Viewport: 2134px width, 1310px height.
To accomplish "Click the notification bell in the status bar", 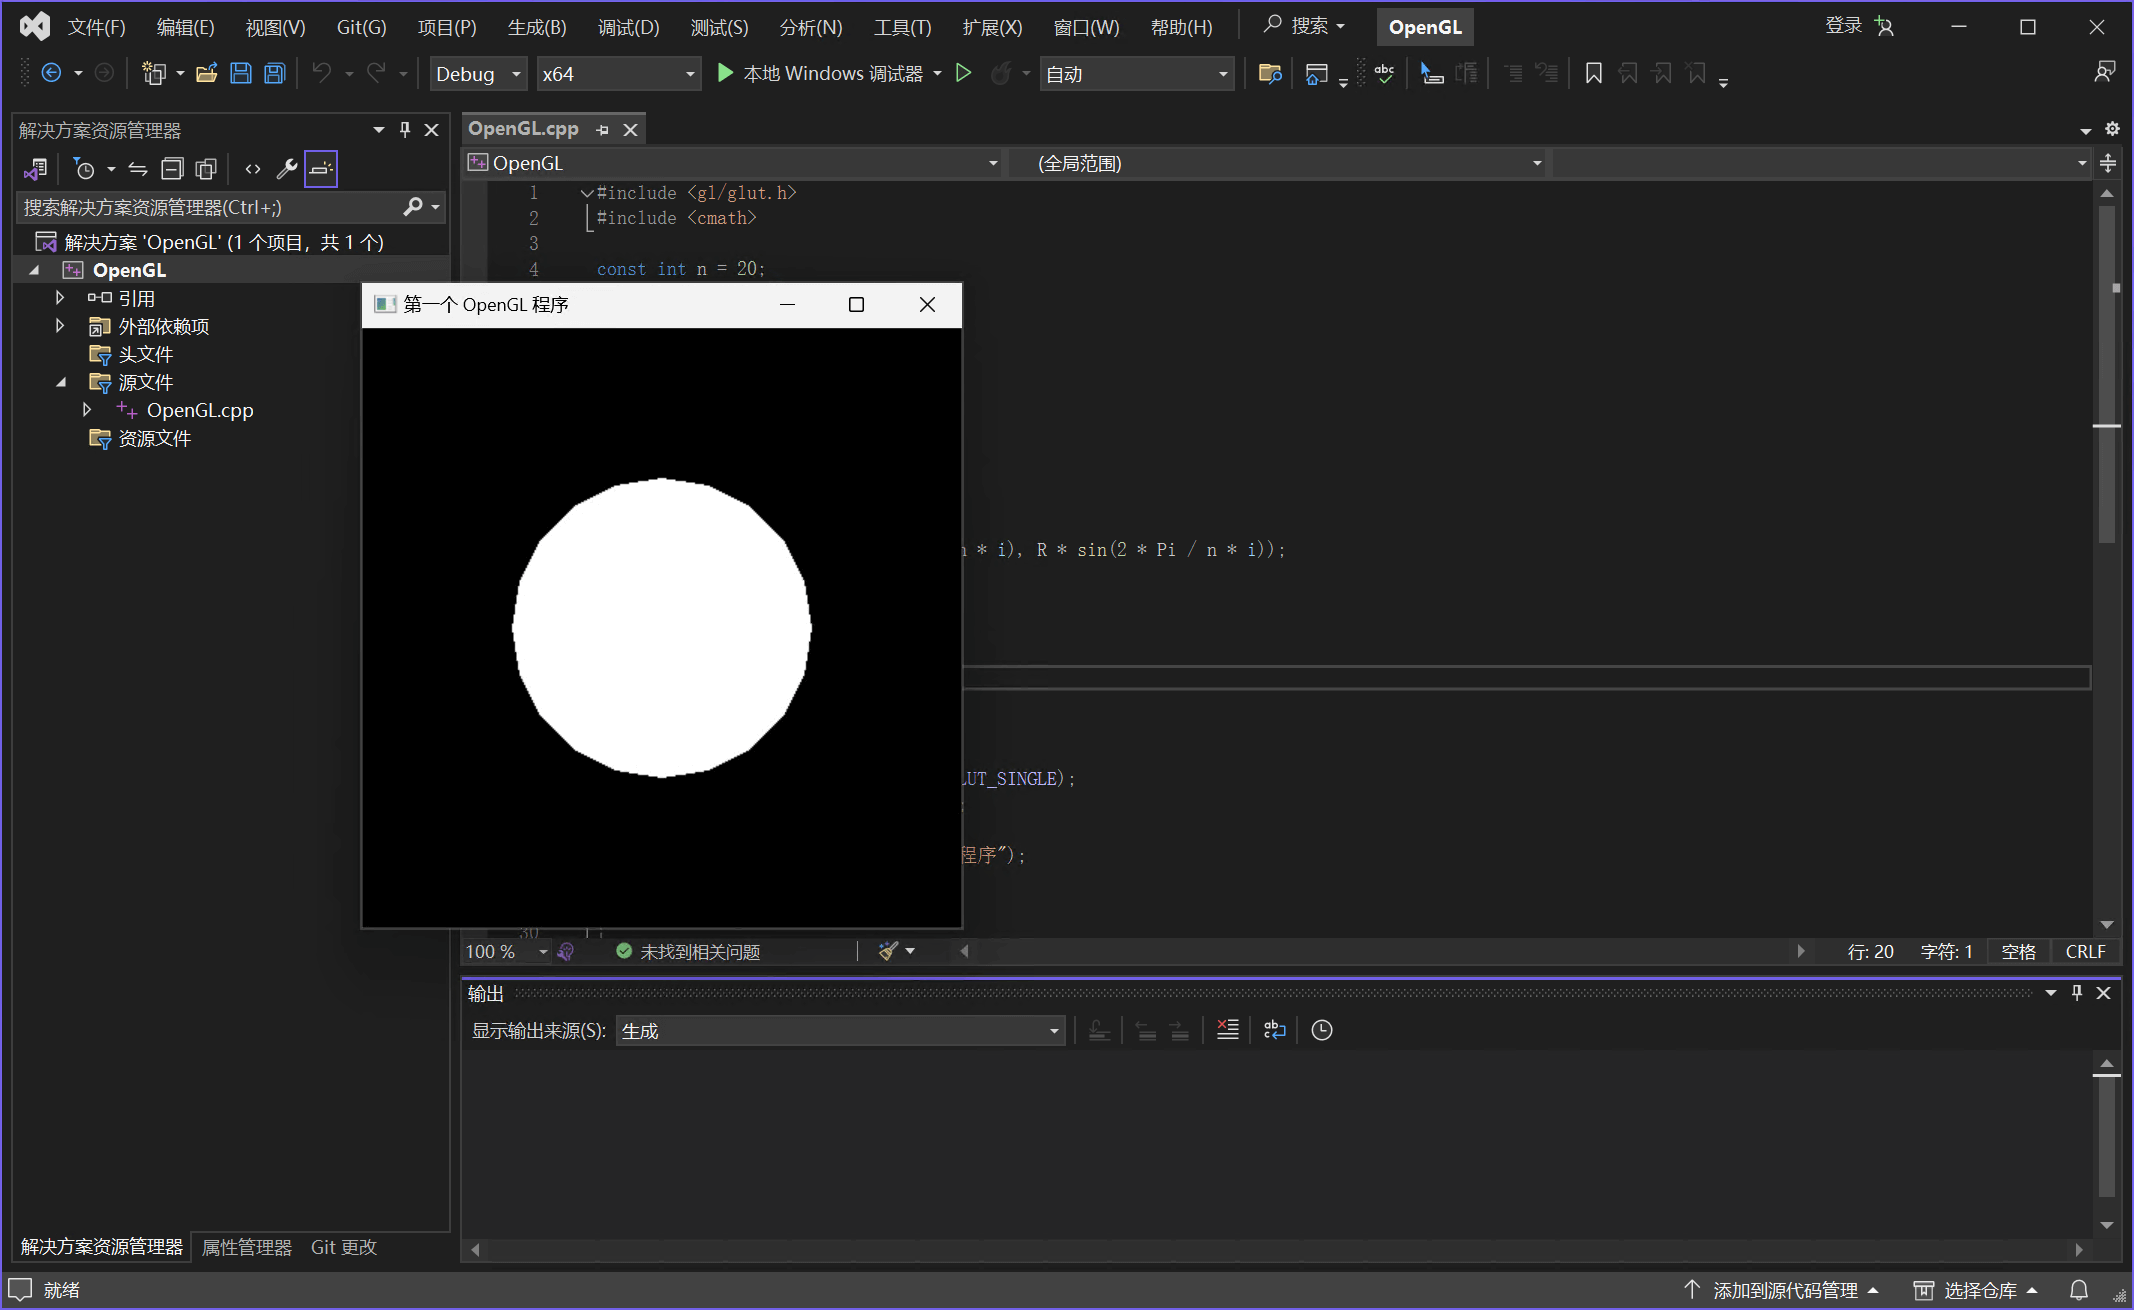I will [x=2079, y=1290].
